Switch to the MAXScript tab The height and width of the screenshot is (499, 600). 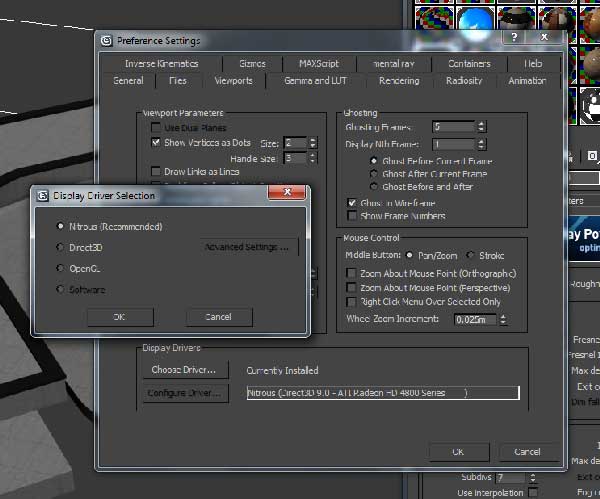click(x=319, y=64)
